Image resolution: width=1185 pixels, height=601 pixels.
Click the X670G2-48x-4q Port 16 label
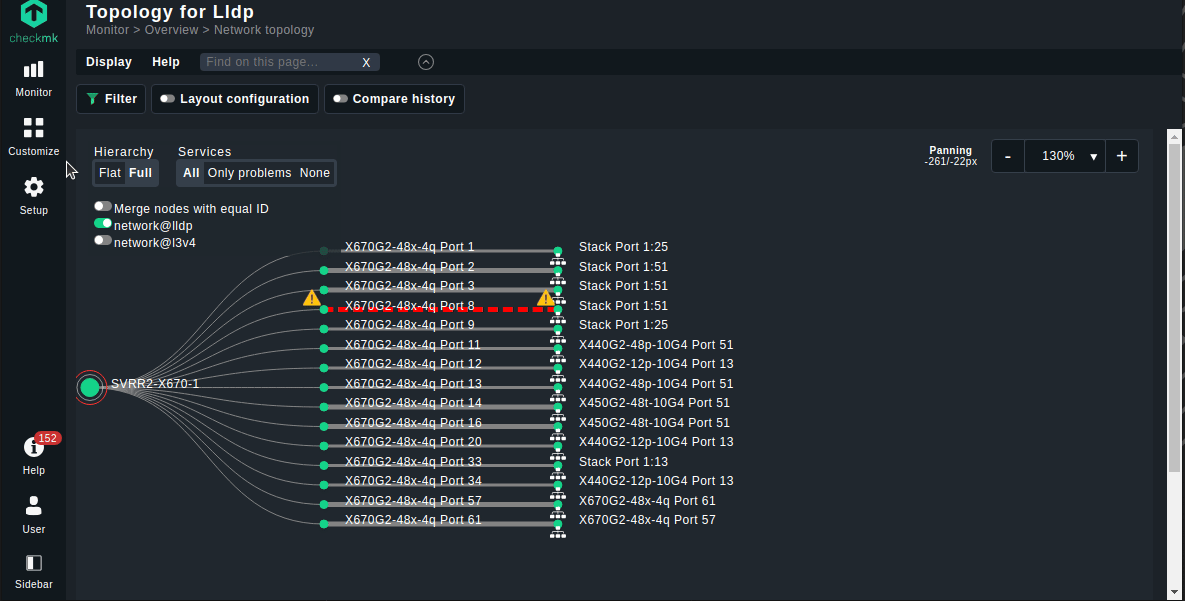413,423
